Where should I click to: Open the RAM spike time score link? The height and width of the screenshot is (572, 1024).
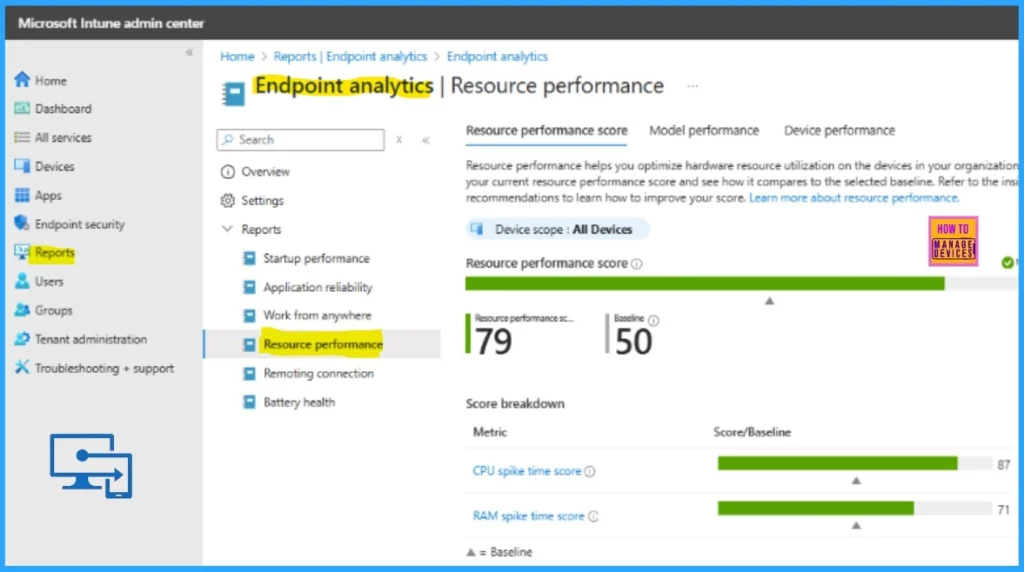[528, 516]
